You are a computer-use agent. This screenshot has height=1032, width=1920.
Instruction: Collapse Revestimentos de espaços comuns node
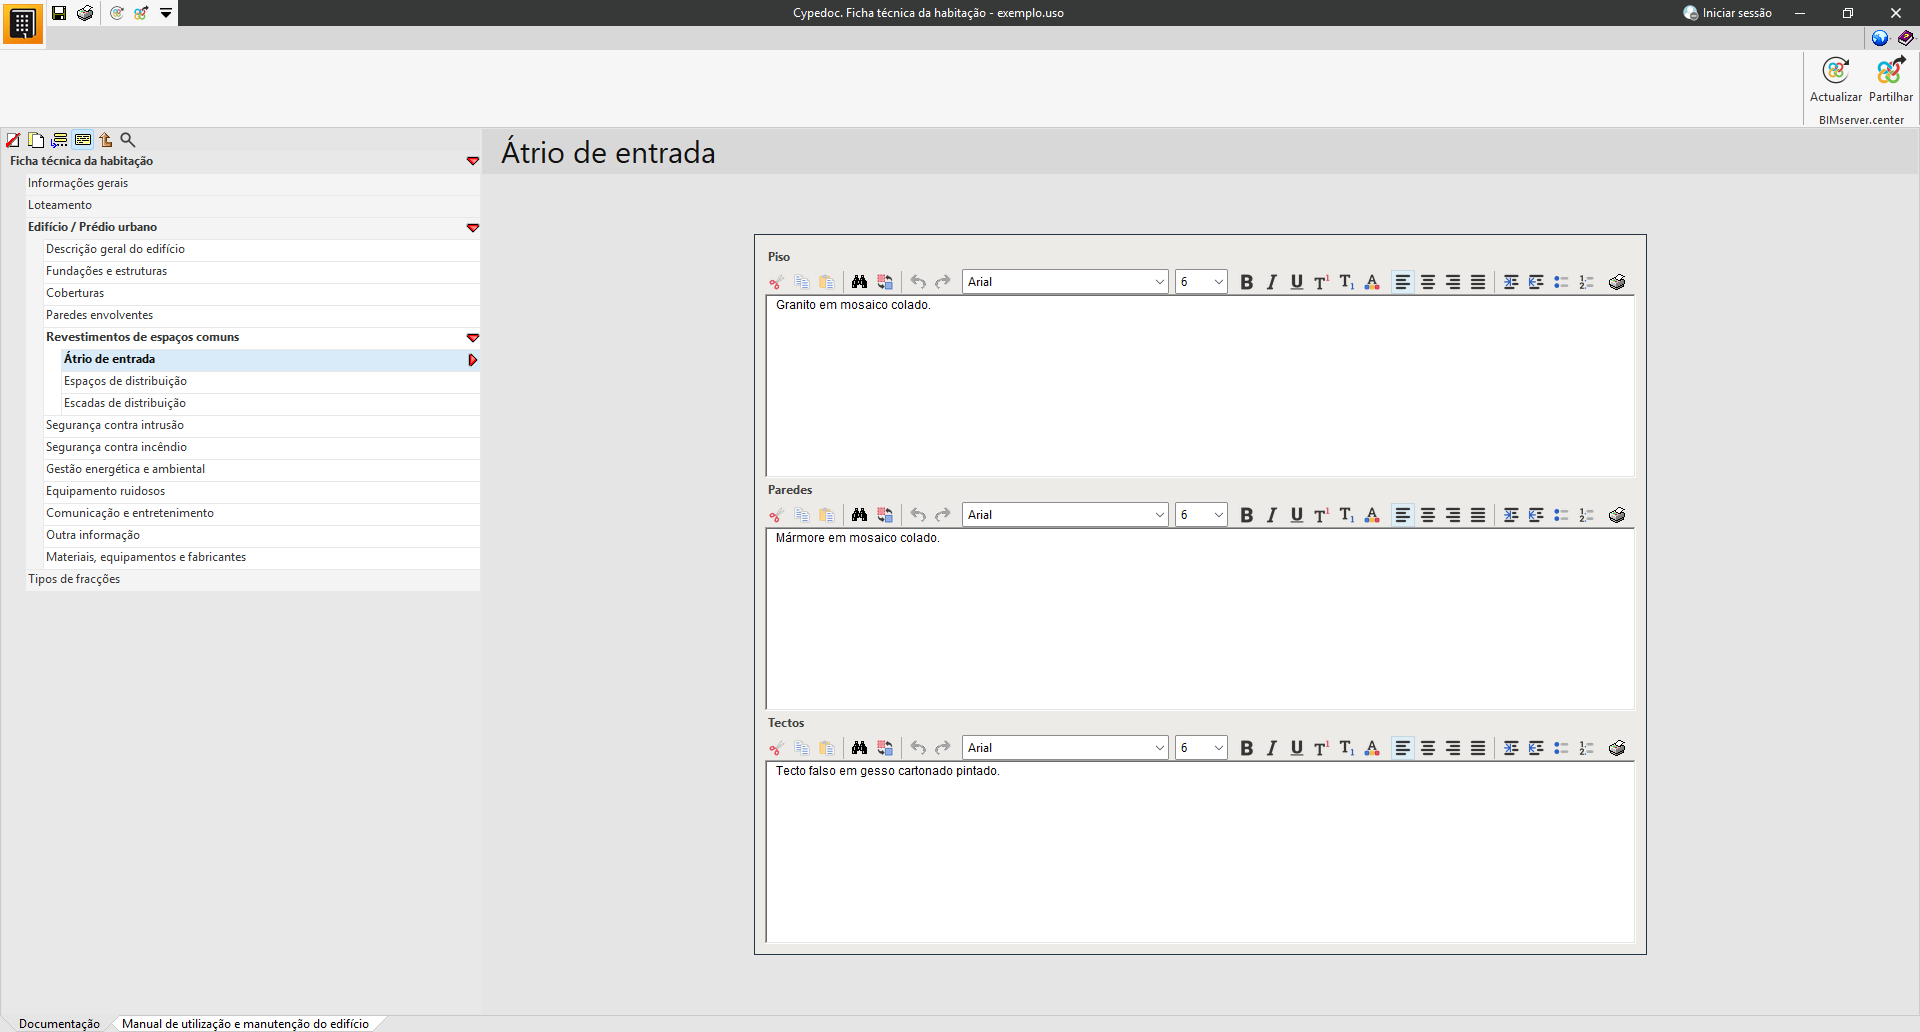[x=473, y=337]
